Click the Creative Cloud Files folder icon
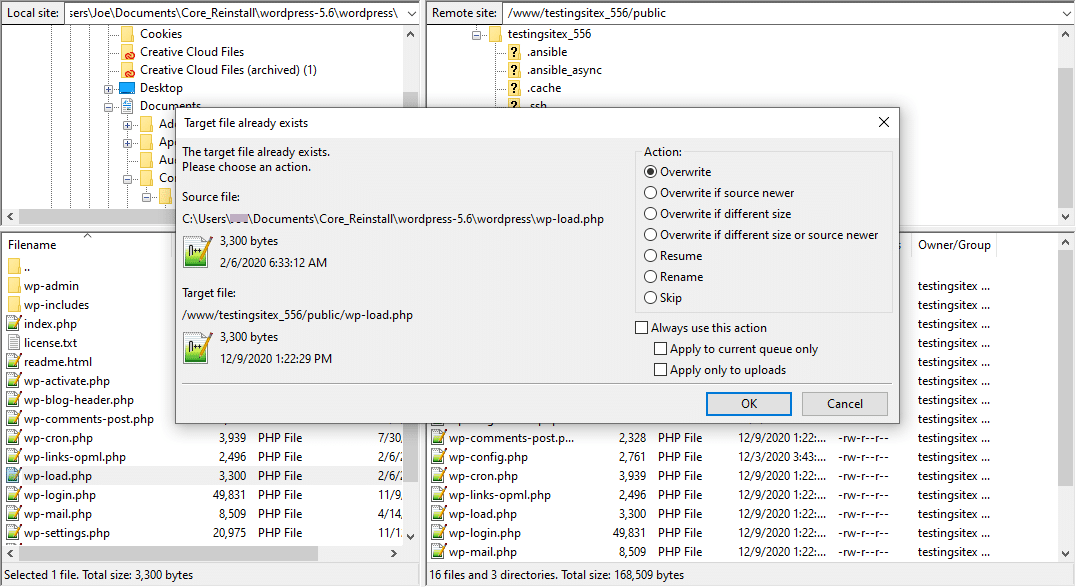Screen dimensions: 1076x587 pos(128,52)
